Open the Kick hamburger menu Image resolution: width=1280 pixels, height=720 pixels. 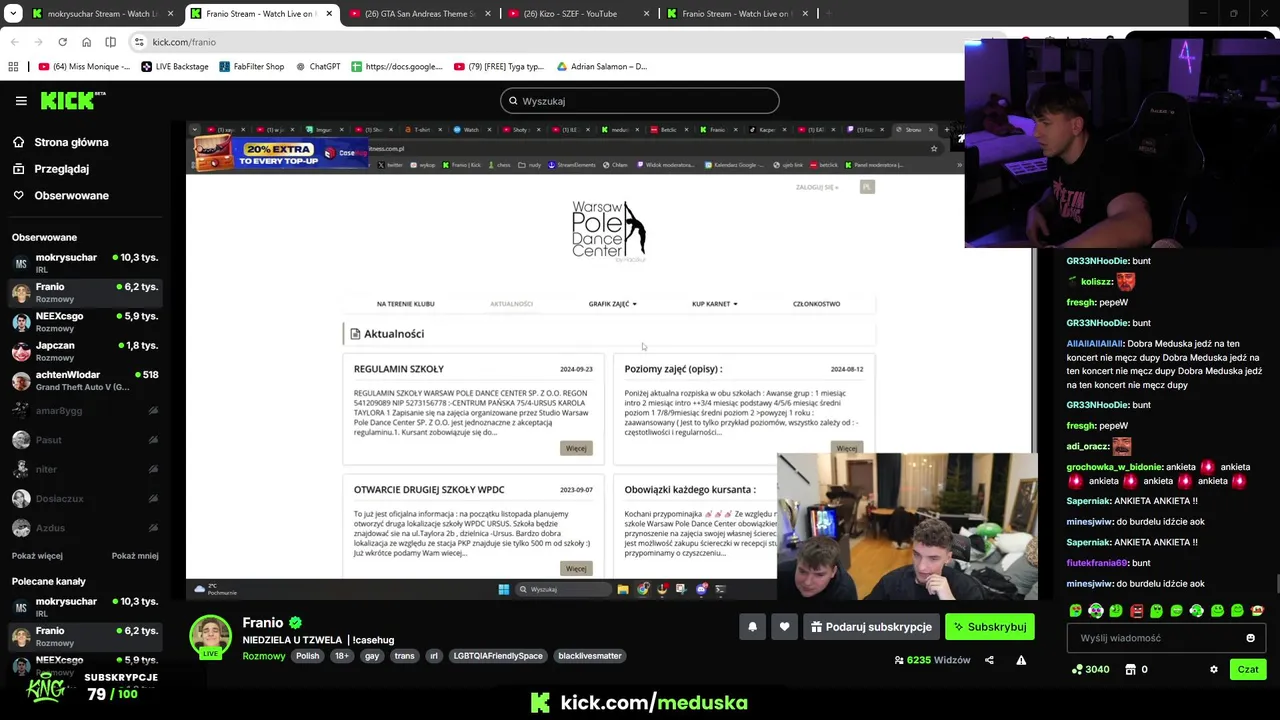pyautogui.click(x=21, y=101)
